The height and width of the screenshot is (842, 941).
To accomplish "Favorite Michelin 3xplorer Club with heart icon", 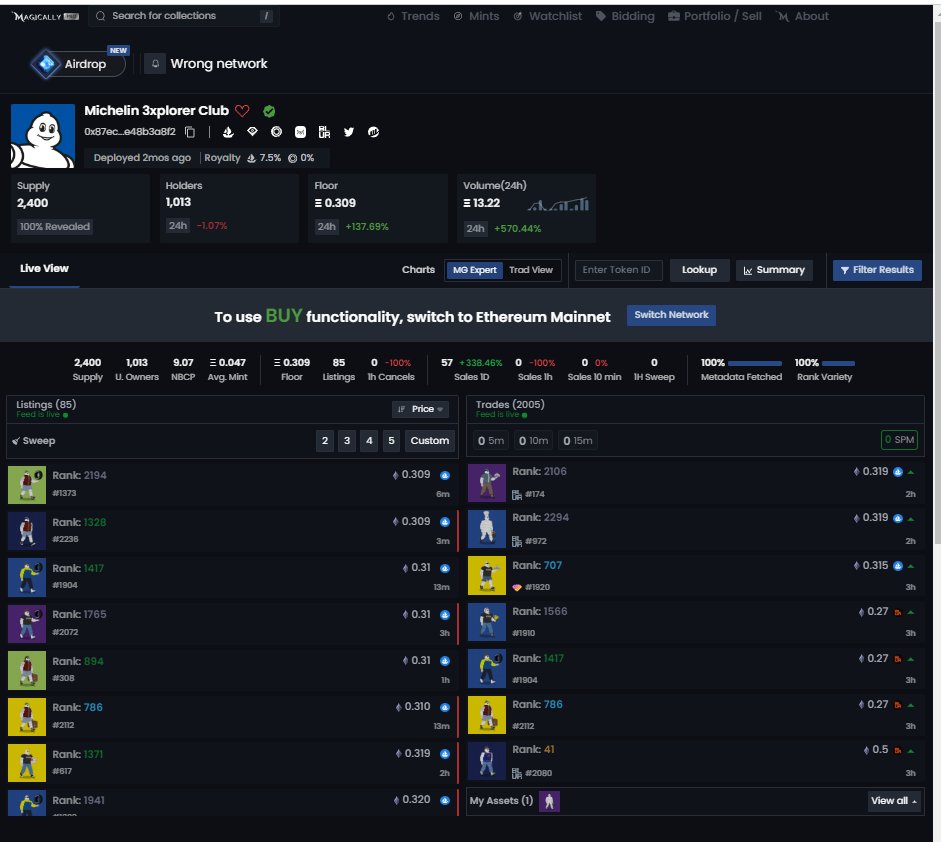I will click(x=242, y=111).
